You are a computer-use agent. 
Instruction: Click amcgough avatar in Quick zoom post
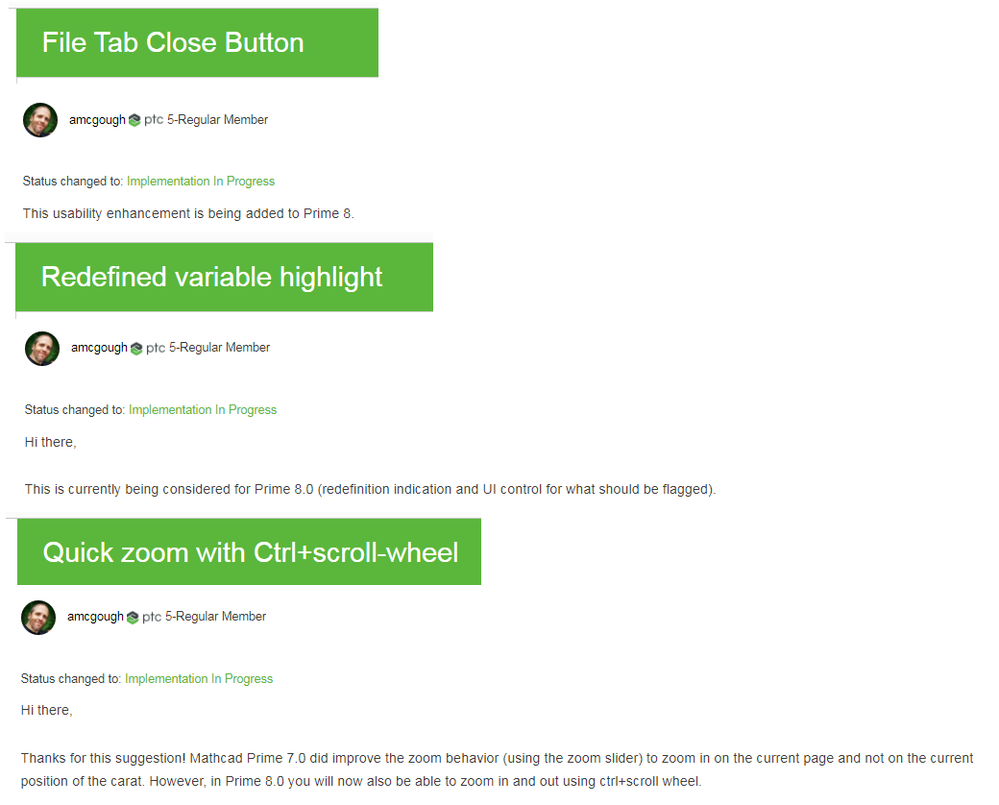pyautogui.click(x=38, y=617)
